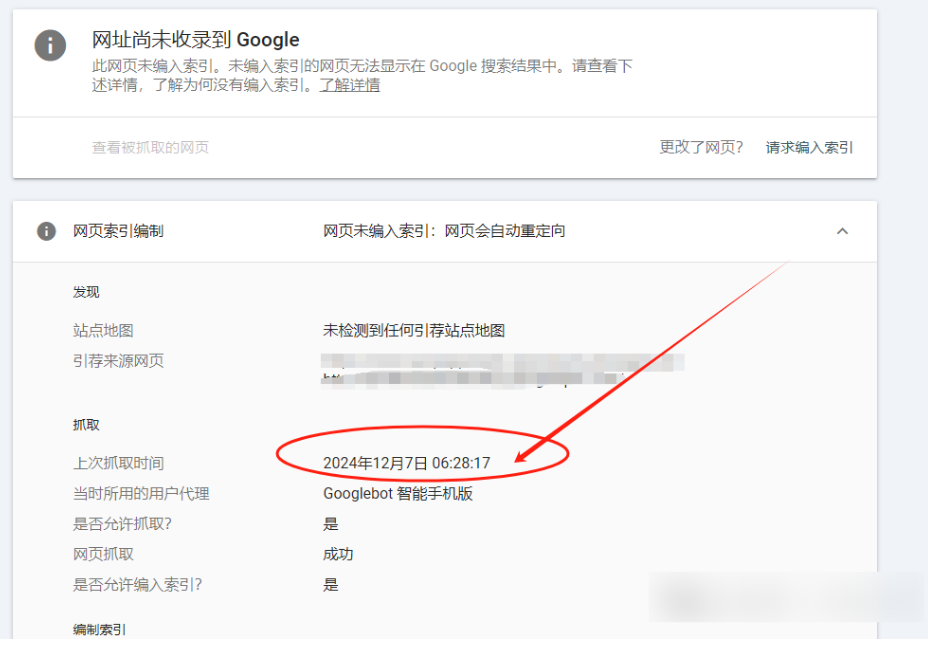Click the info icon beside 网址尚未收录到 Google
Screen dimensions: 928x646
(x=50, y=46)
